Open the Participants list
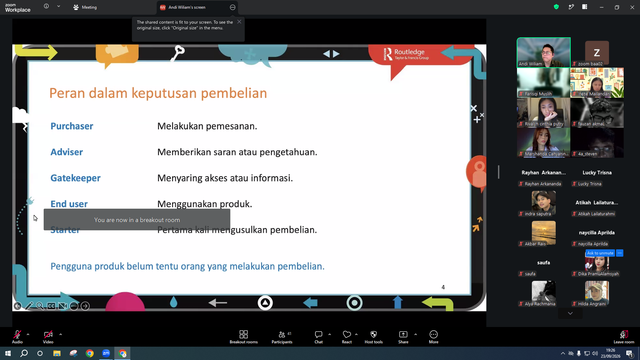This screenshot has height=360, width=640. tap(282, 337)
